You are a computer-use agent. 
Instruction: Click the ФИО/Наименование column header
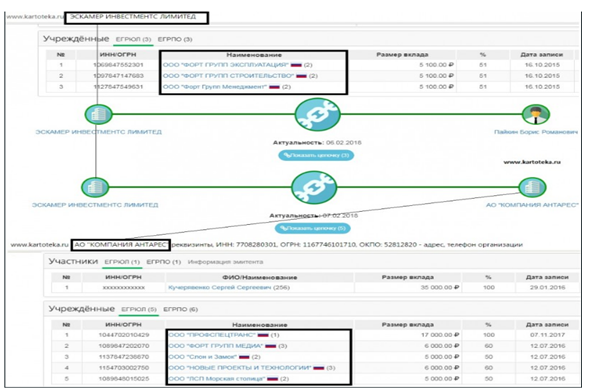pos(259,277)
